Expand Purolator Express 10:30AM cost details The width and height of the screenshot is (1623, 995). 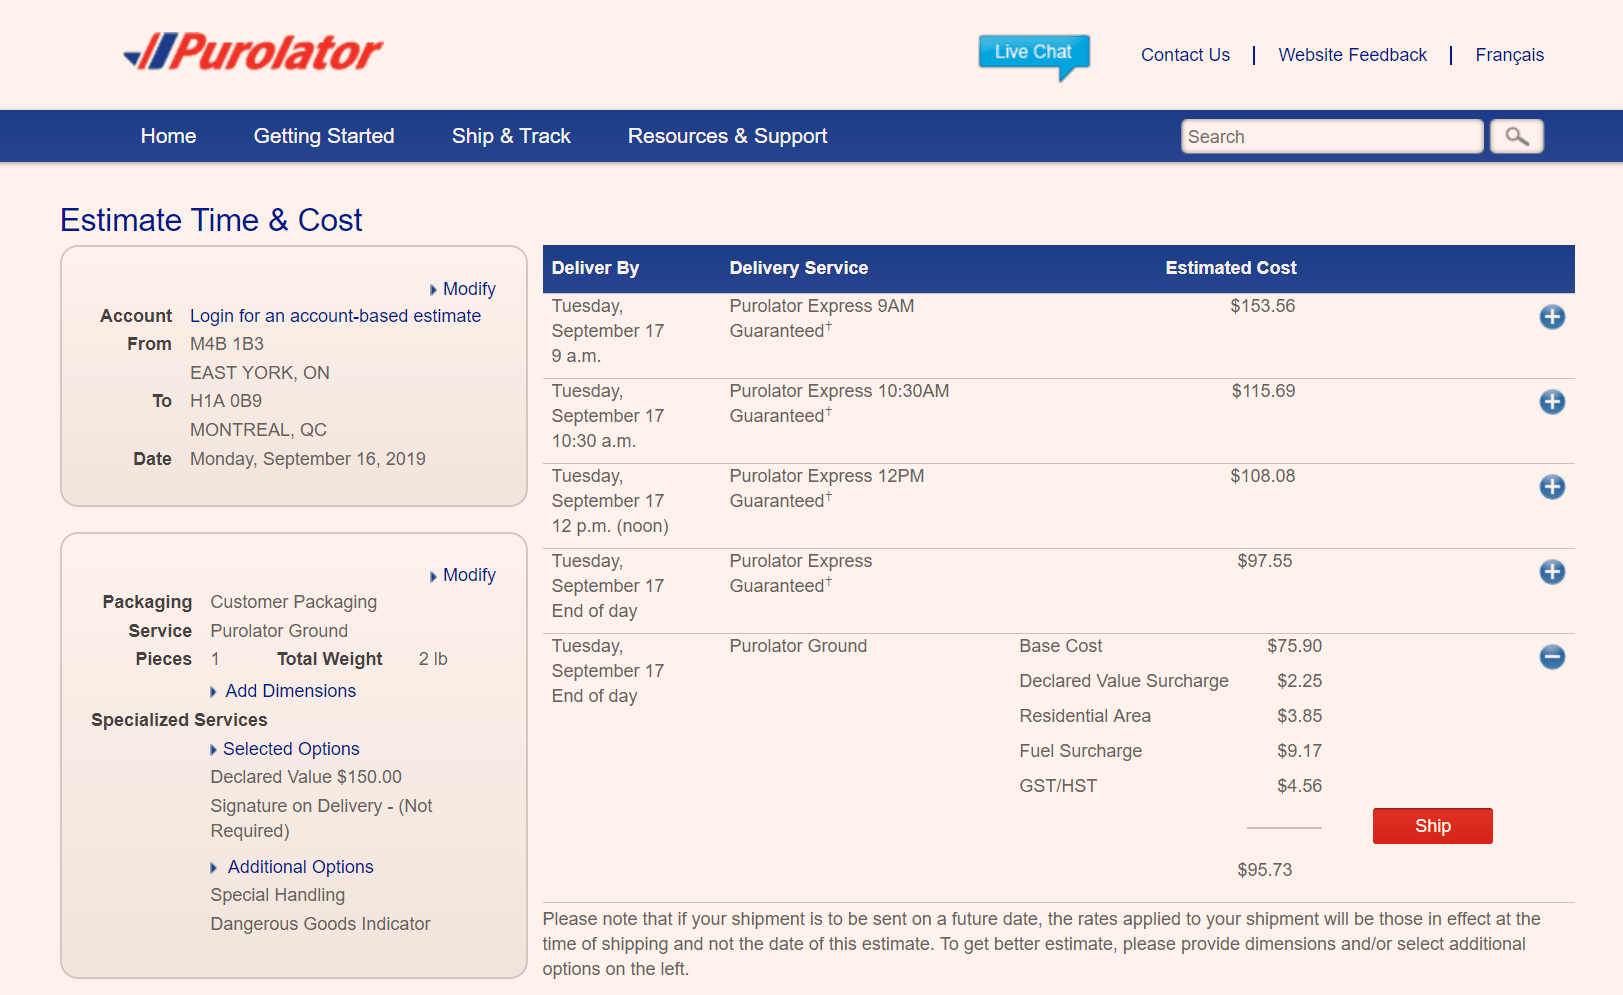(x=1552, y=402)
